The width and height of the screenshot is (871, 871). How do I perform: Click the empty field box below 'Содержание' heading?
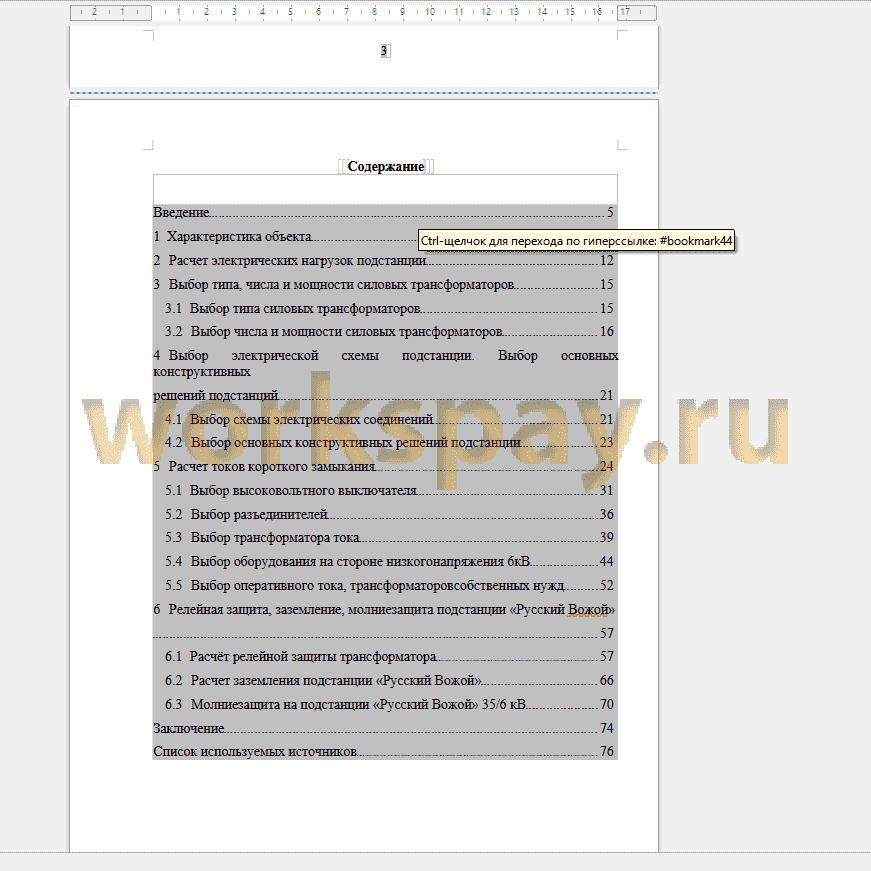click(385, 189)
